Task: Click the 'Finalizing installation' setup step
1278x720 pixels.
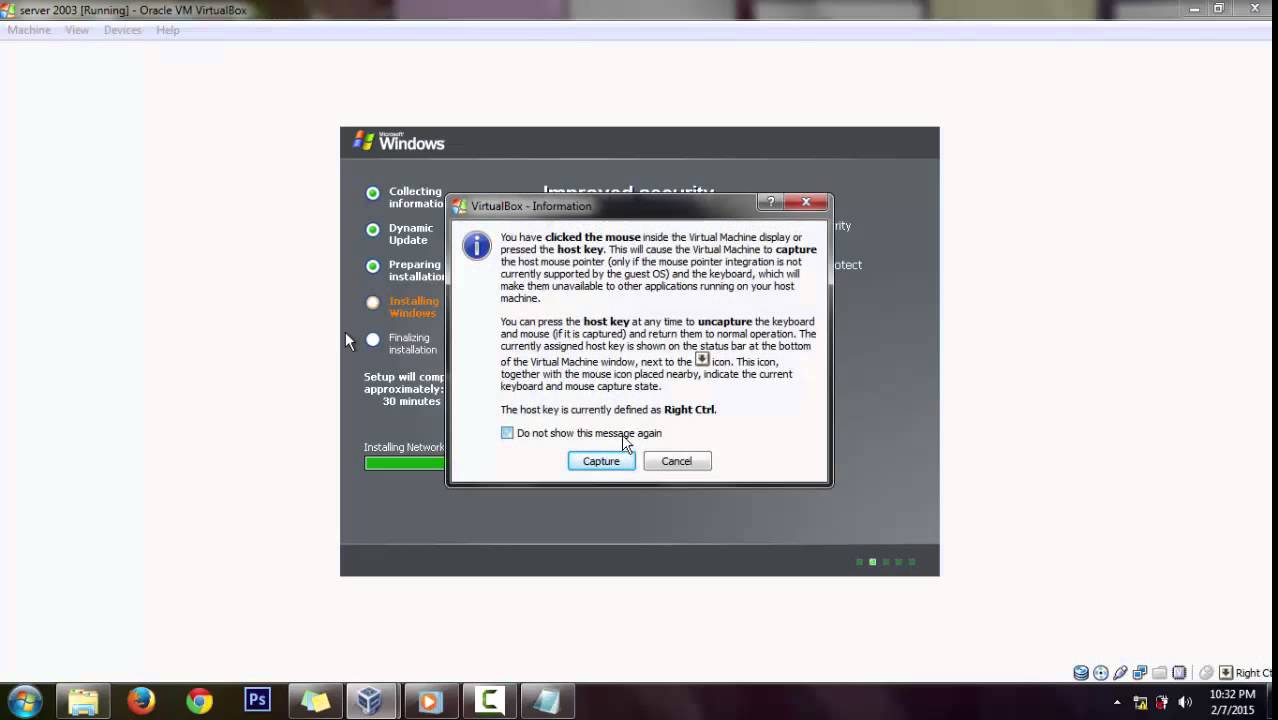Action: click(x=413, y=344)
